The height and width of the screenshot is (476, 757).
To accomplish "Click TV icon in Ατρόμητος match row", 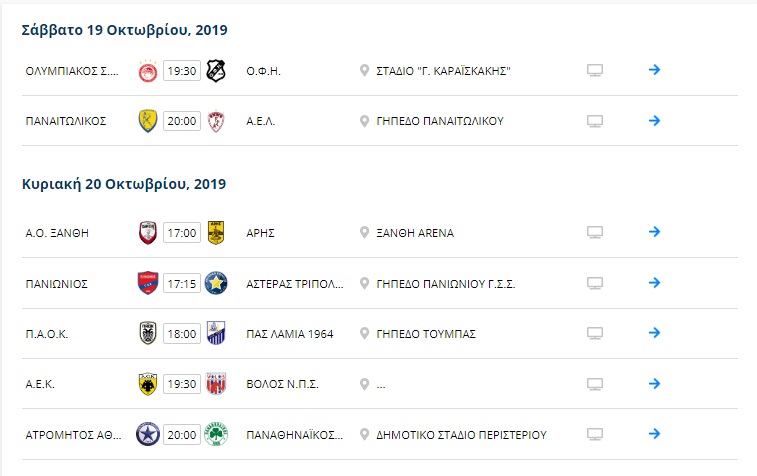I will click(x=595, y=434).
